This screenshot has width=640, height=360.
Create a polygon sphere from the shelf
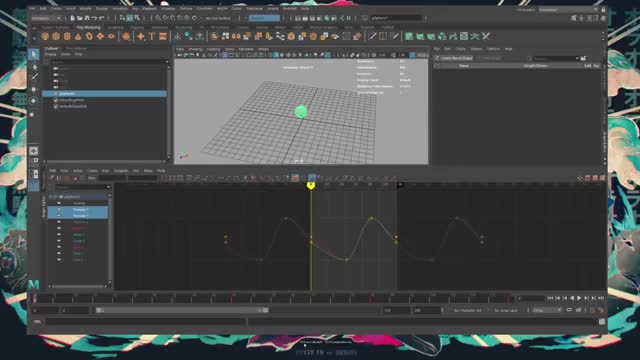[45, 36]
